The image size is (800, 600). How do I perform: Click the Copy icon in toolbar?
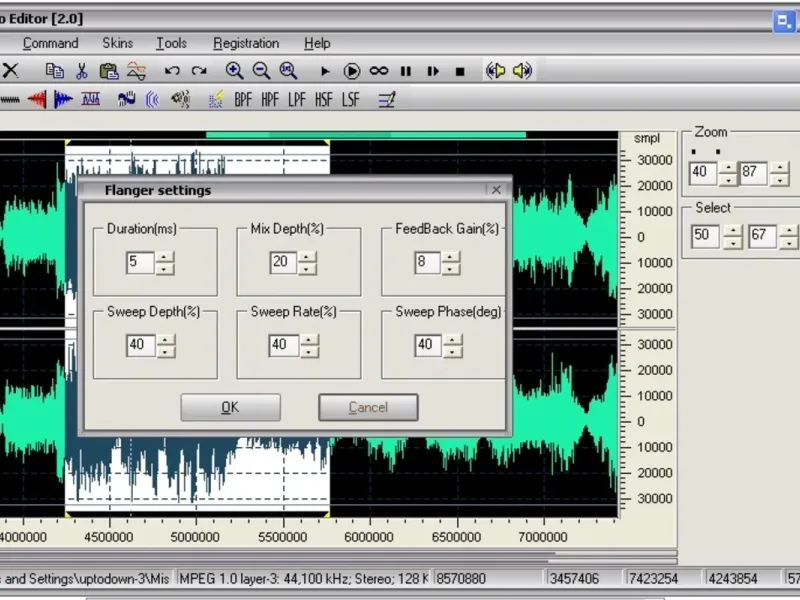coord(55,71)
